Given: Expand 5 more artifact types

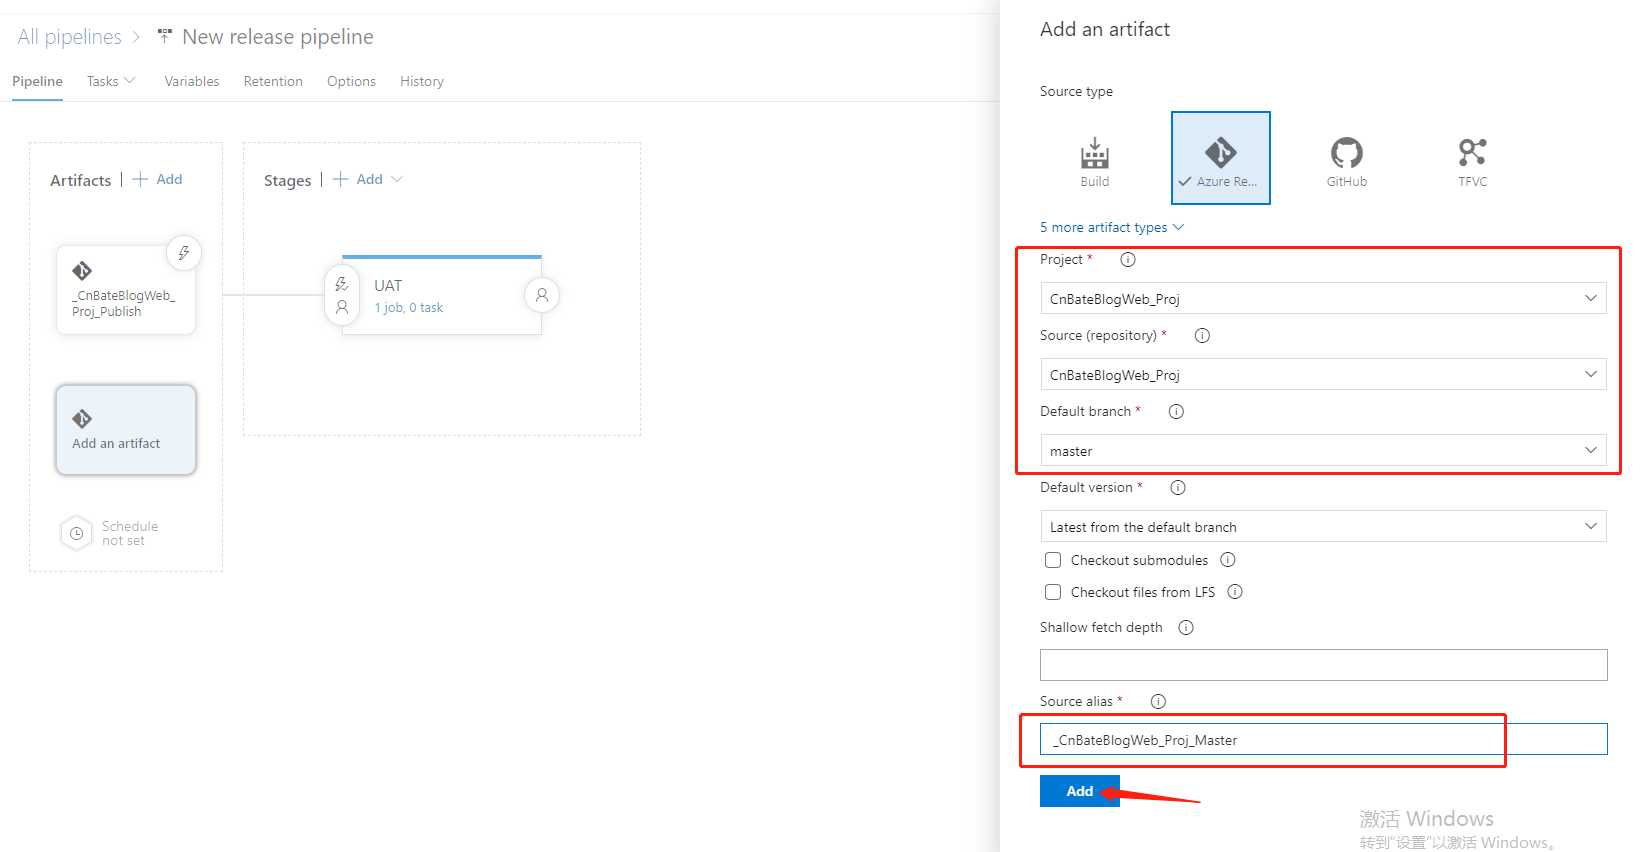Looking at the screenshot, I should (1112, 227).
